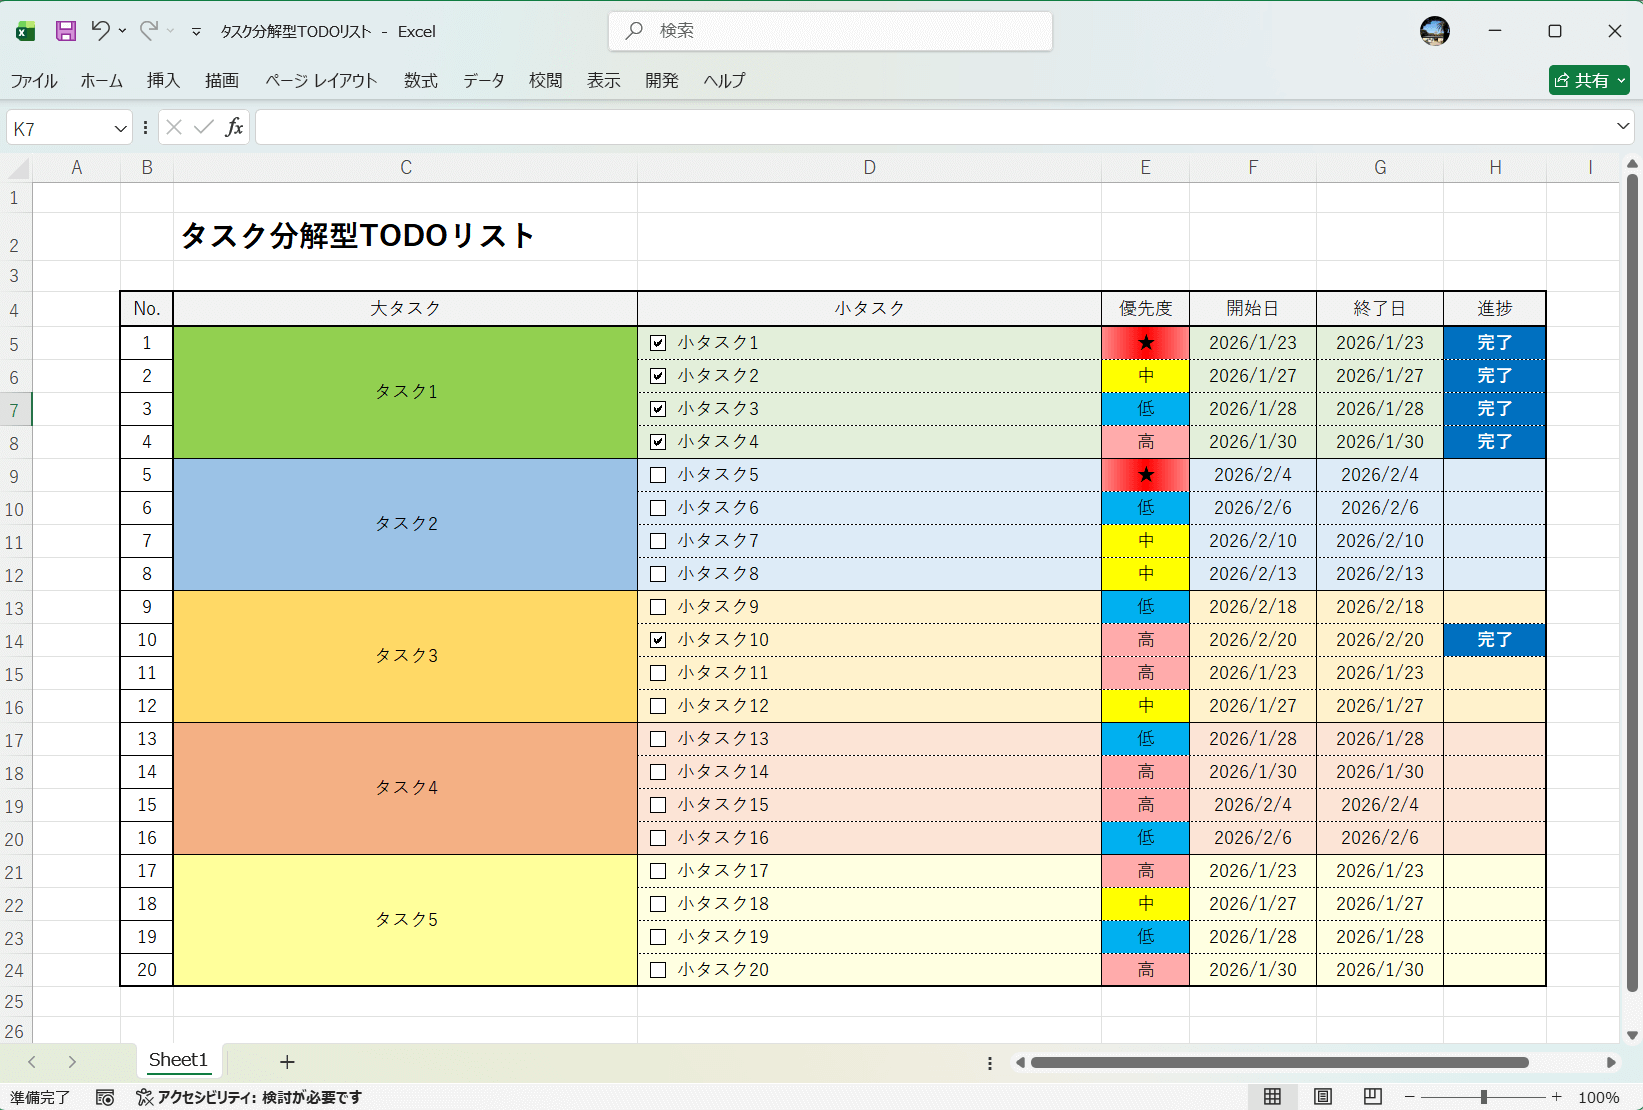Switch to the 数式 ribbon tab
Image resolution: width=1643 pixels, height=1110 pixels.
[x=420, y=81]
